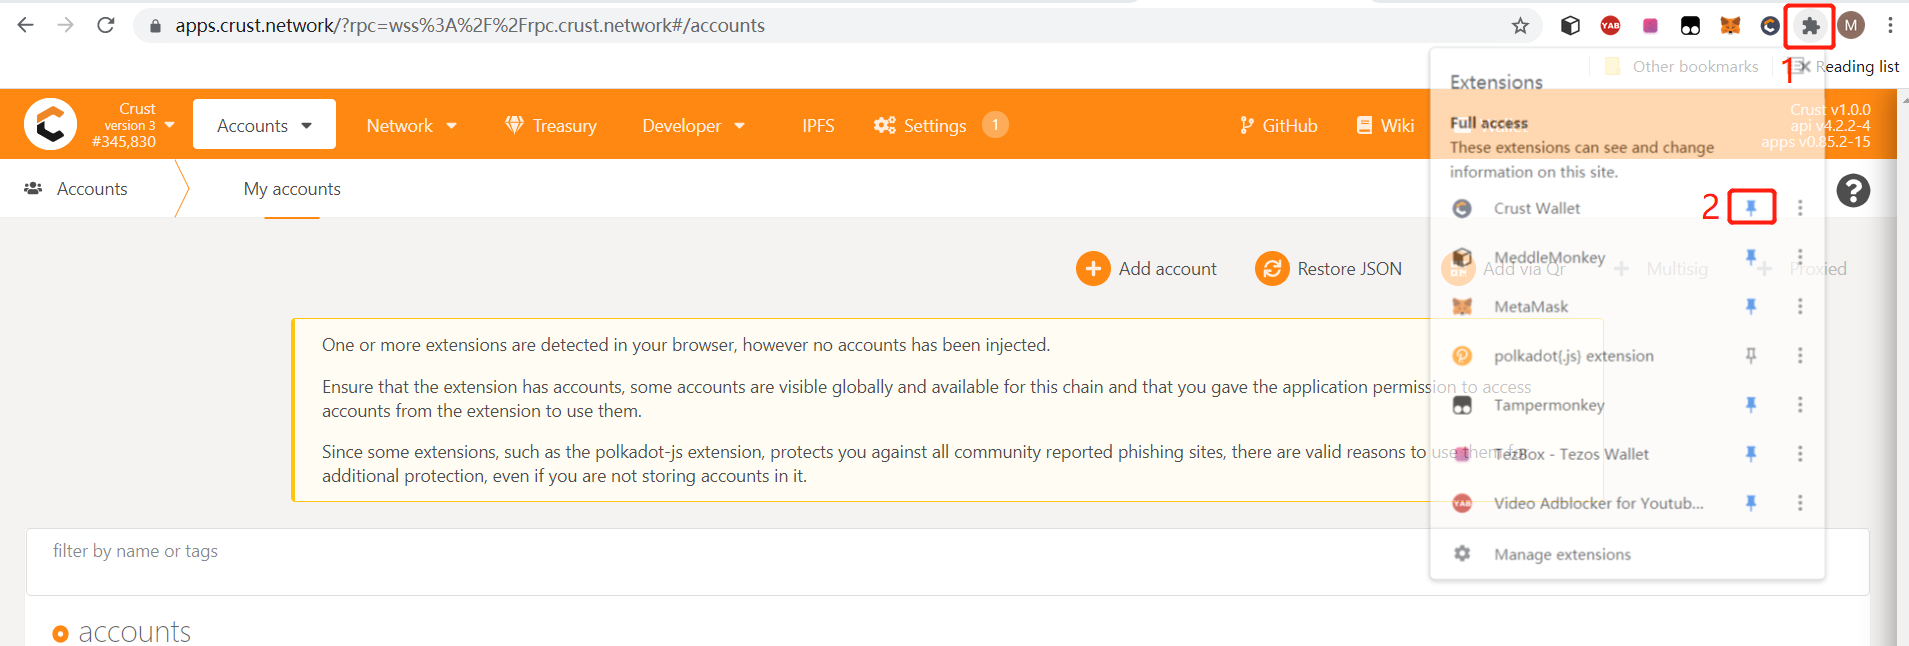
Task: Click the Restore JSON button
Action: tap(1329, 268)
